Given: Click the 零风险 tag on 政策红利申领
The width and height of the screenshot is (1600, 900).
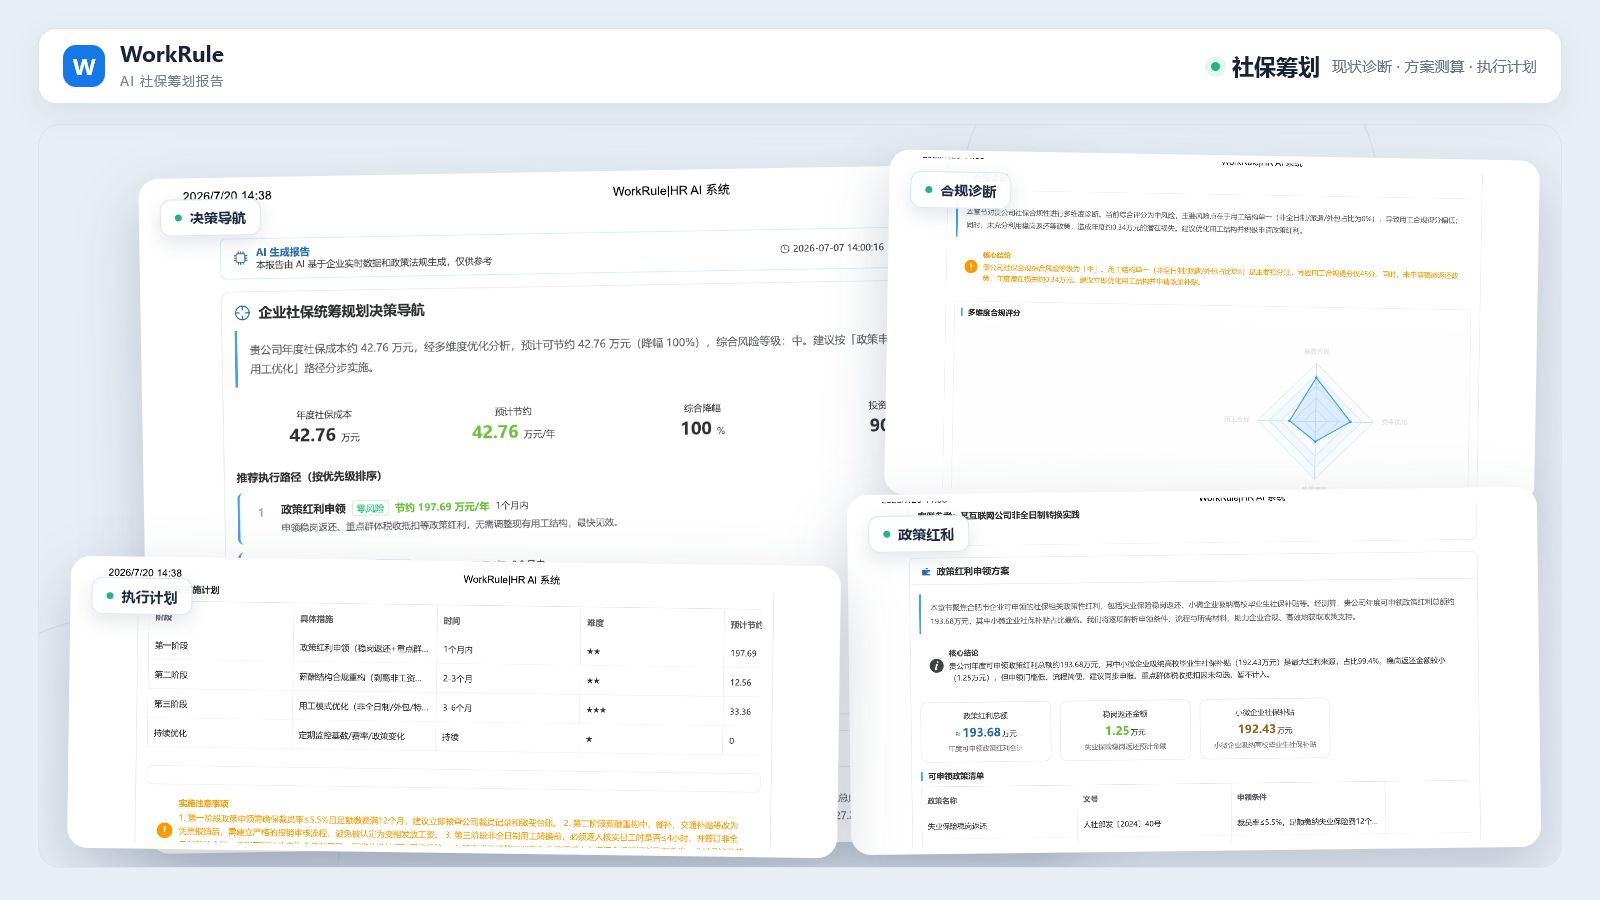Looking at the screenshot, I should click(370, 508).
